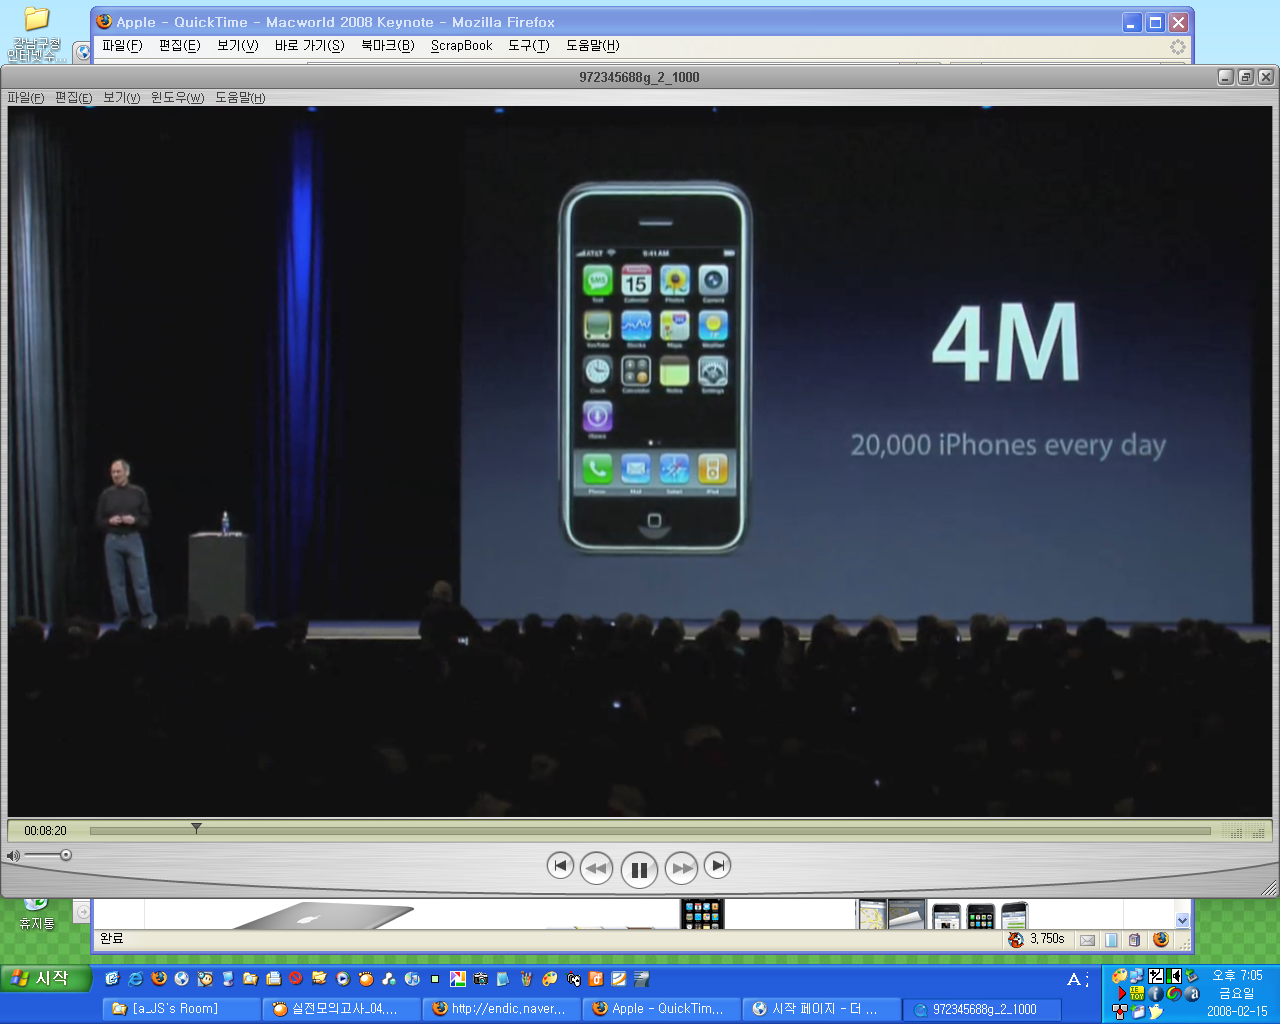This screenshot has width=1280, height=1024.
Task: Click the network computers tray icon
Action: point(1137,976)
